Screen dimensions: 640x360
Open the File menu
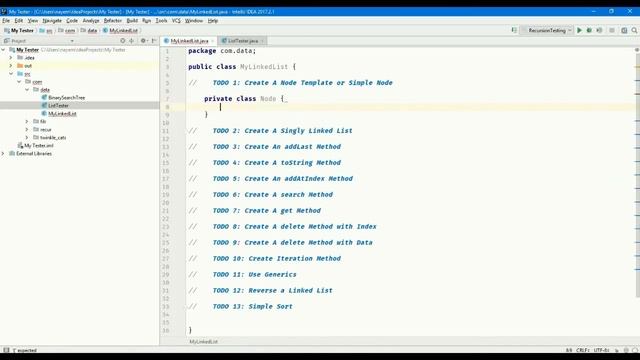click(6, 20)
